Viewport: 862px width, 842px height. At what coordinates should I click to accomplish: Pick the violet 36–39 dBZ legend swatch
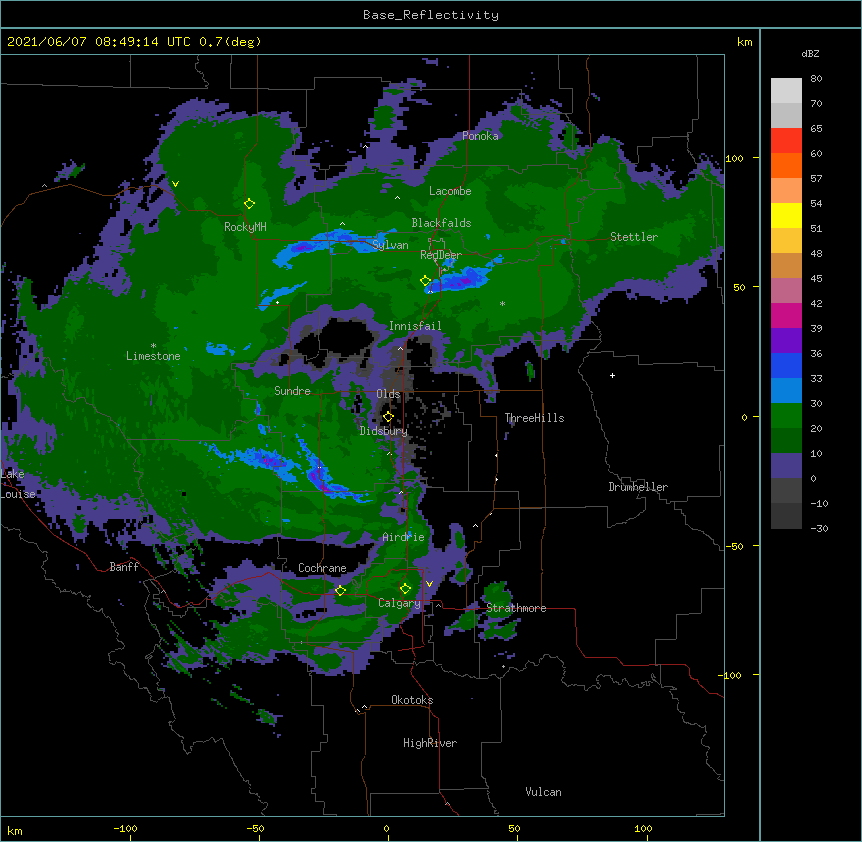click(x=786, y=341)
